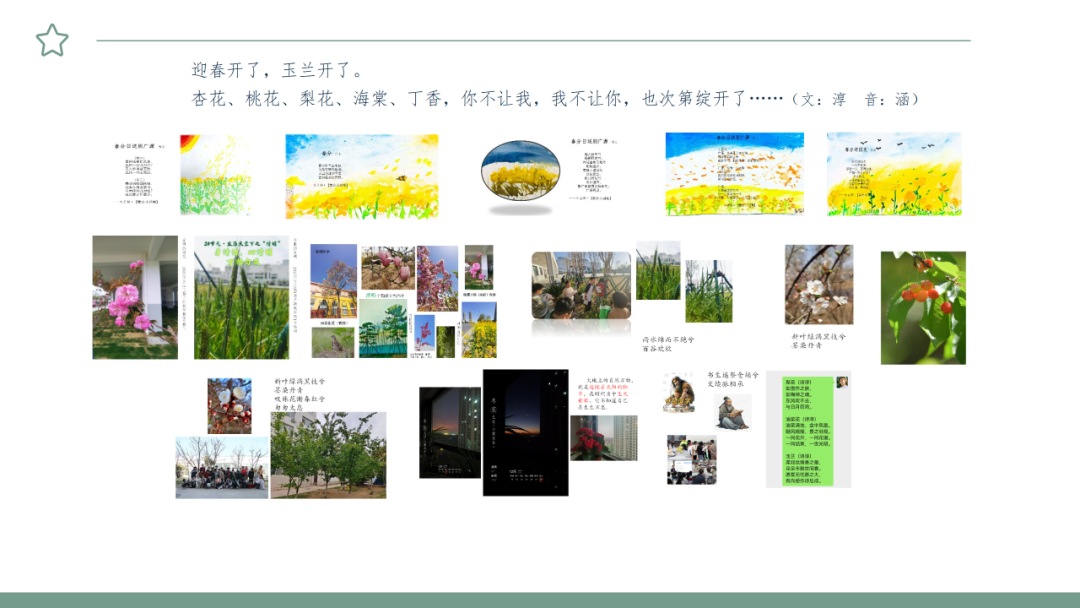The height and width of the screenshot is (608, 1080).
Task: Click the green footer bar
Action: [x=540, y=599]
